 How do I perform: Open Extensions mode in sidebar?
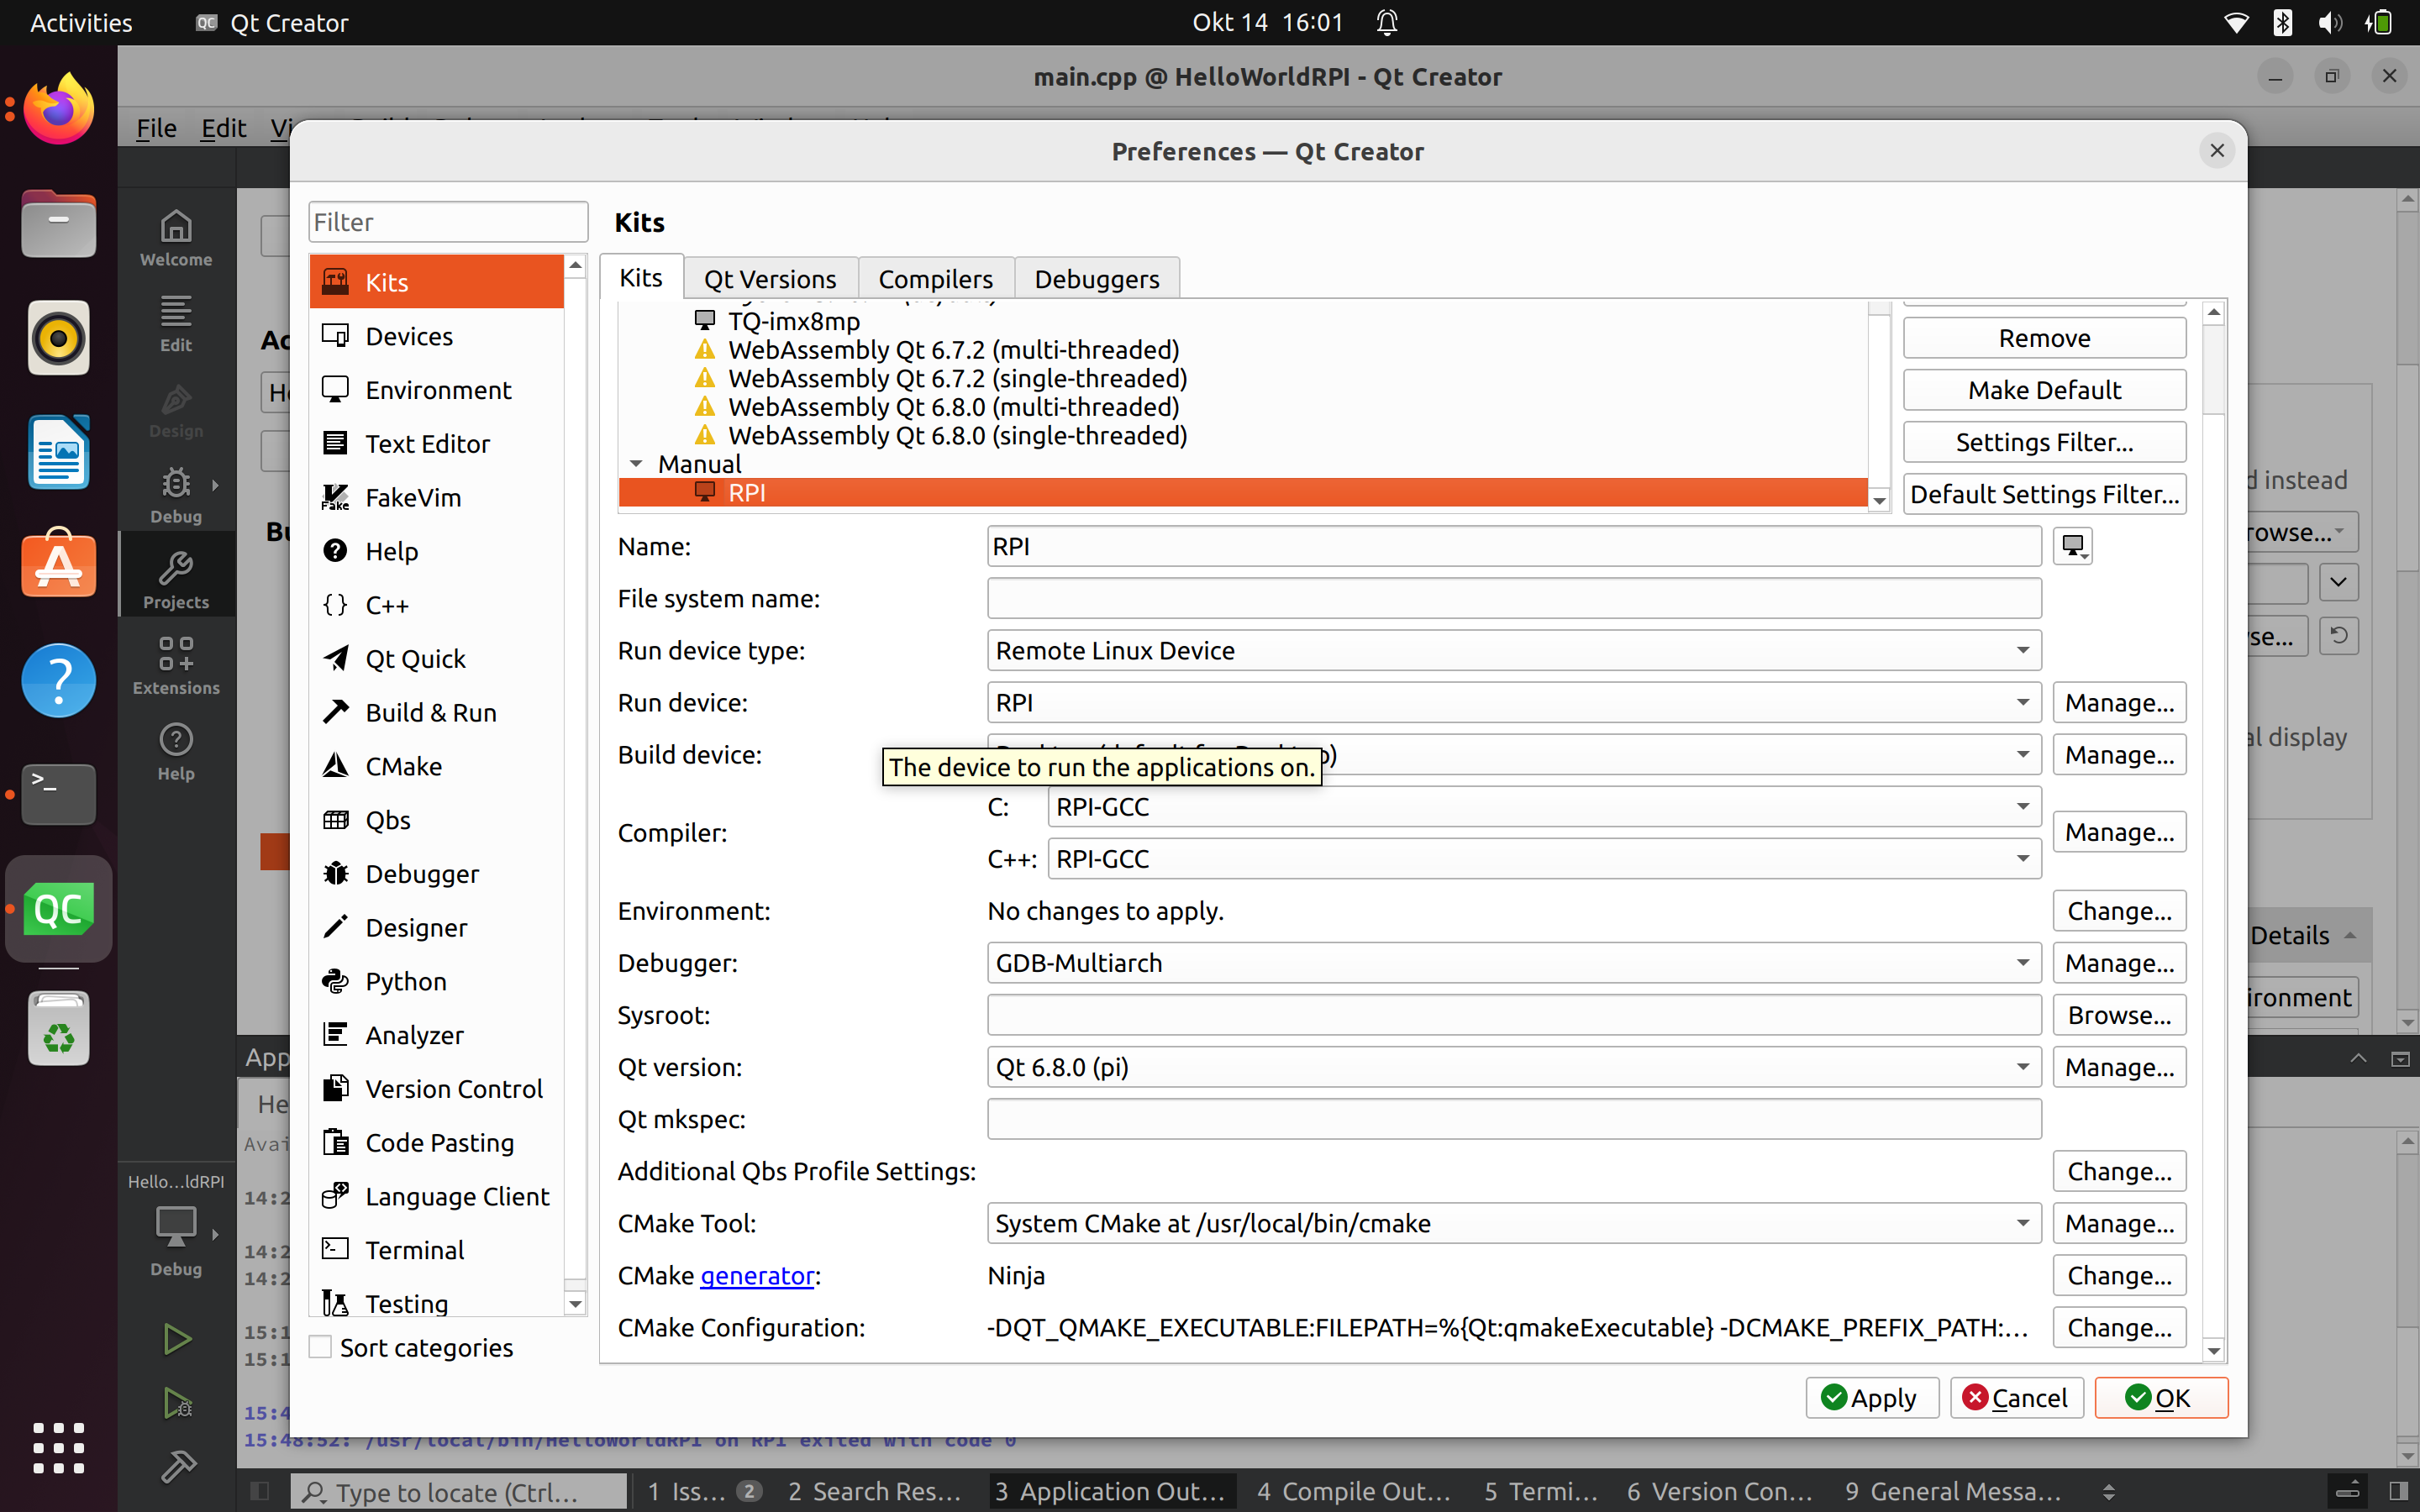176,667
